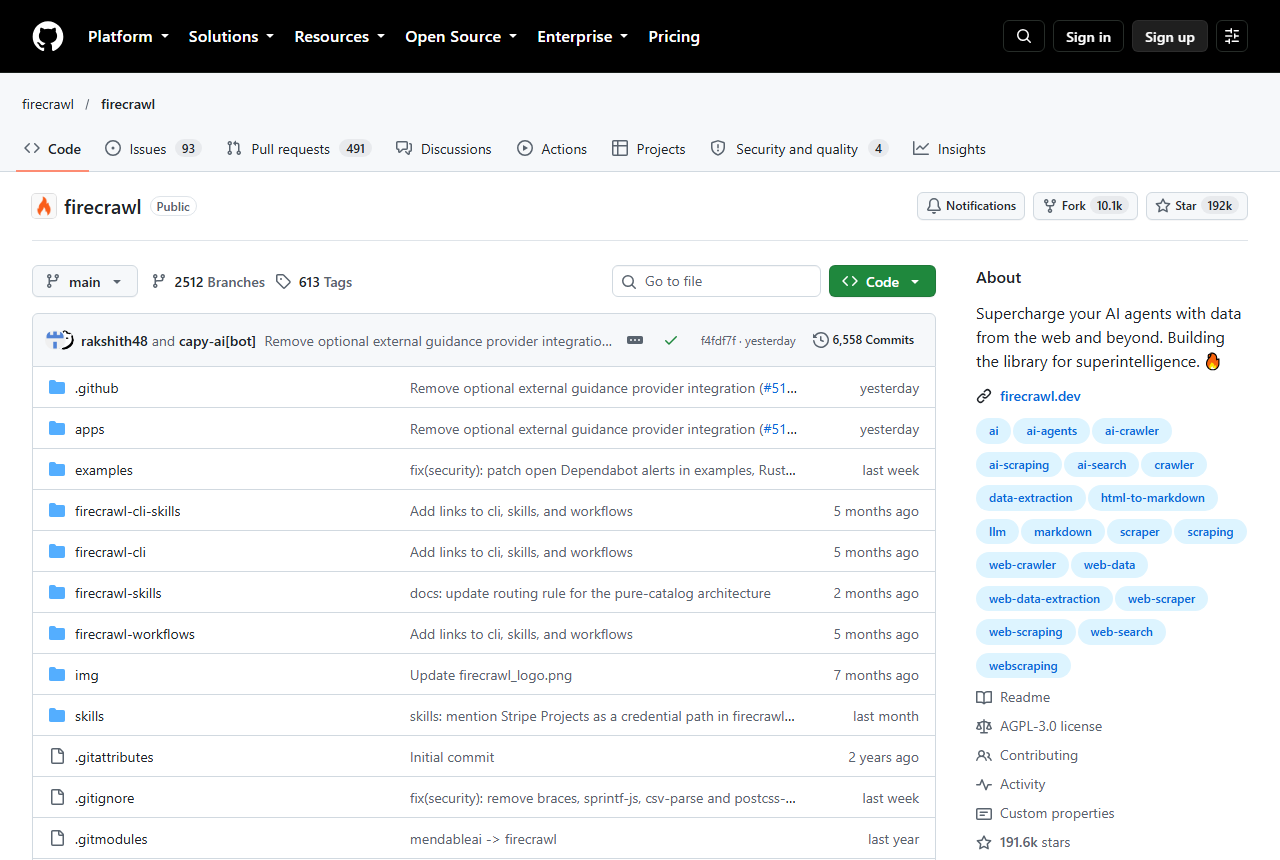This screenshot has width=1280, height=860.
Task: Open the Actions tab
Action: (552, 149)
